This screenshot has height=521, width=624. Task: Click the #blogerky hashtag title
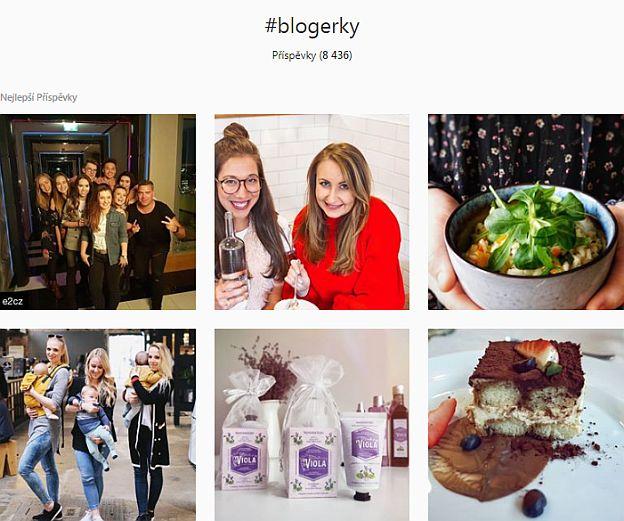click(312, 26)
